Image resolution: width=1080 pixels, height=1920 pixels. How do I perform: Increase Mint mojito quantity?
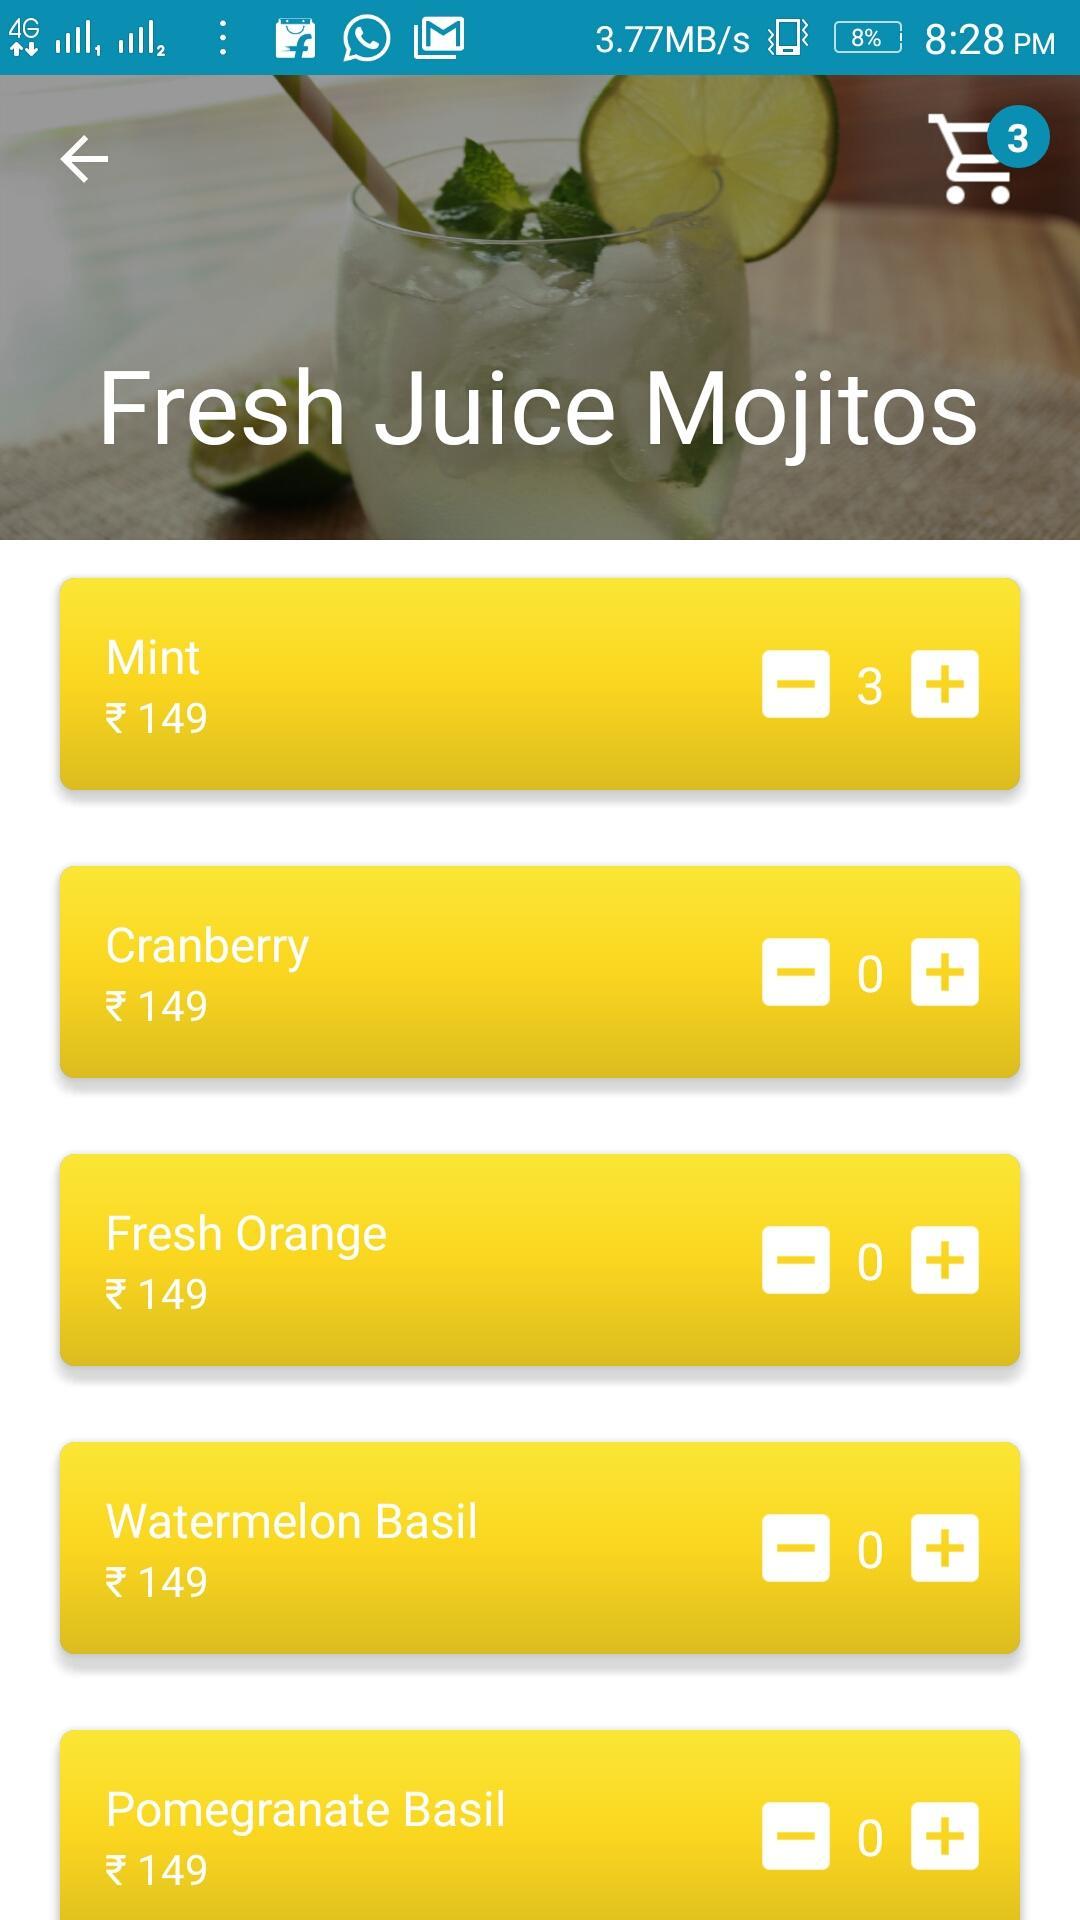tap(944, 685)
